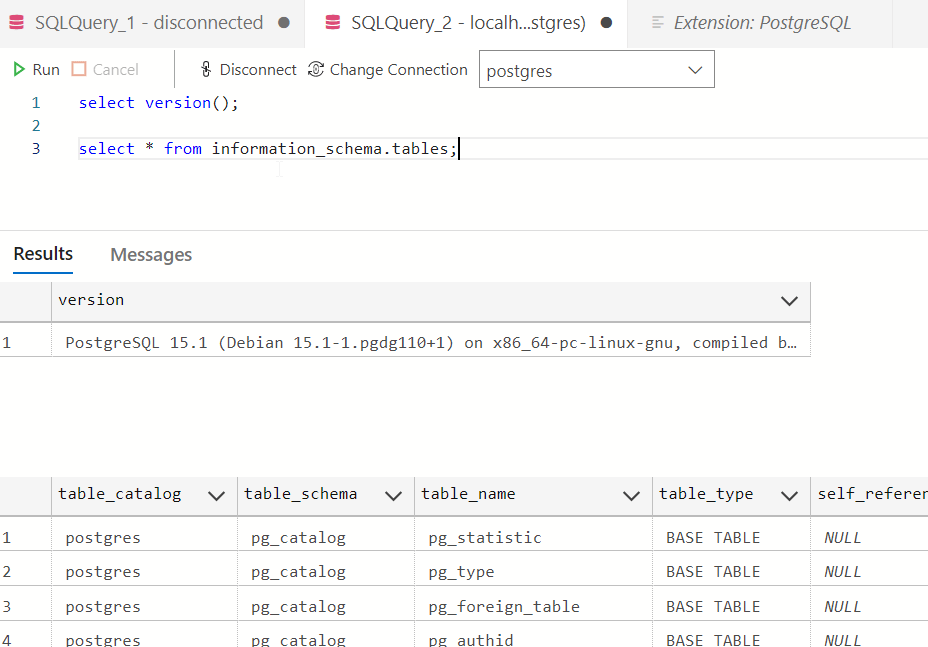Open the table_name column dropdown
Image resolution: width=928 pixels, height=647 pixels.
631,495
